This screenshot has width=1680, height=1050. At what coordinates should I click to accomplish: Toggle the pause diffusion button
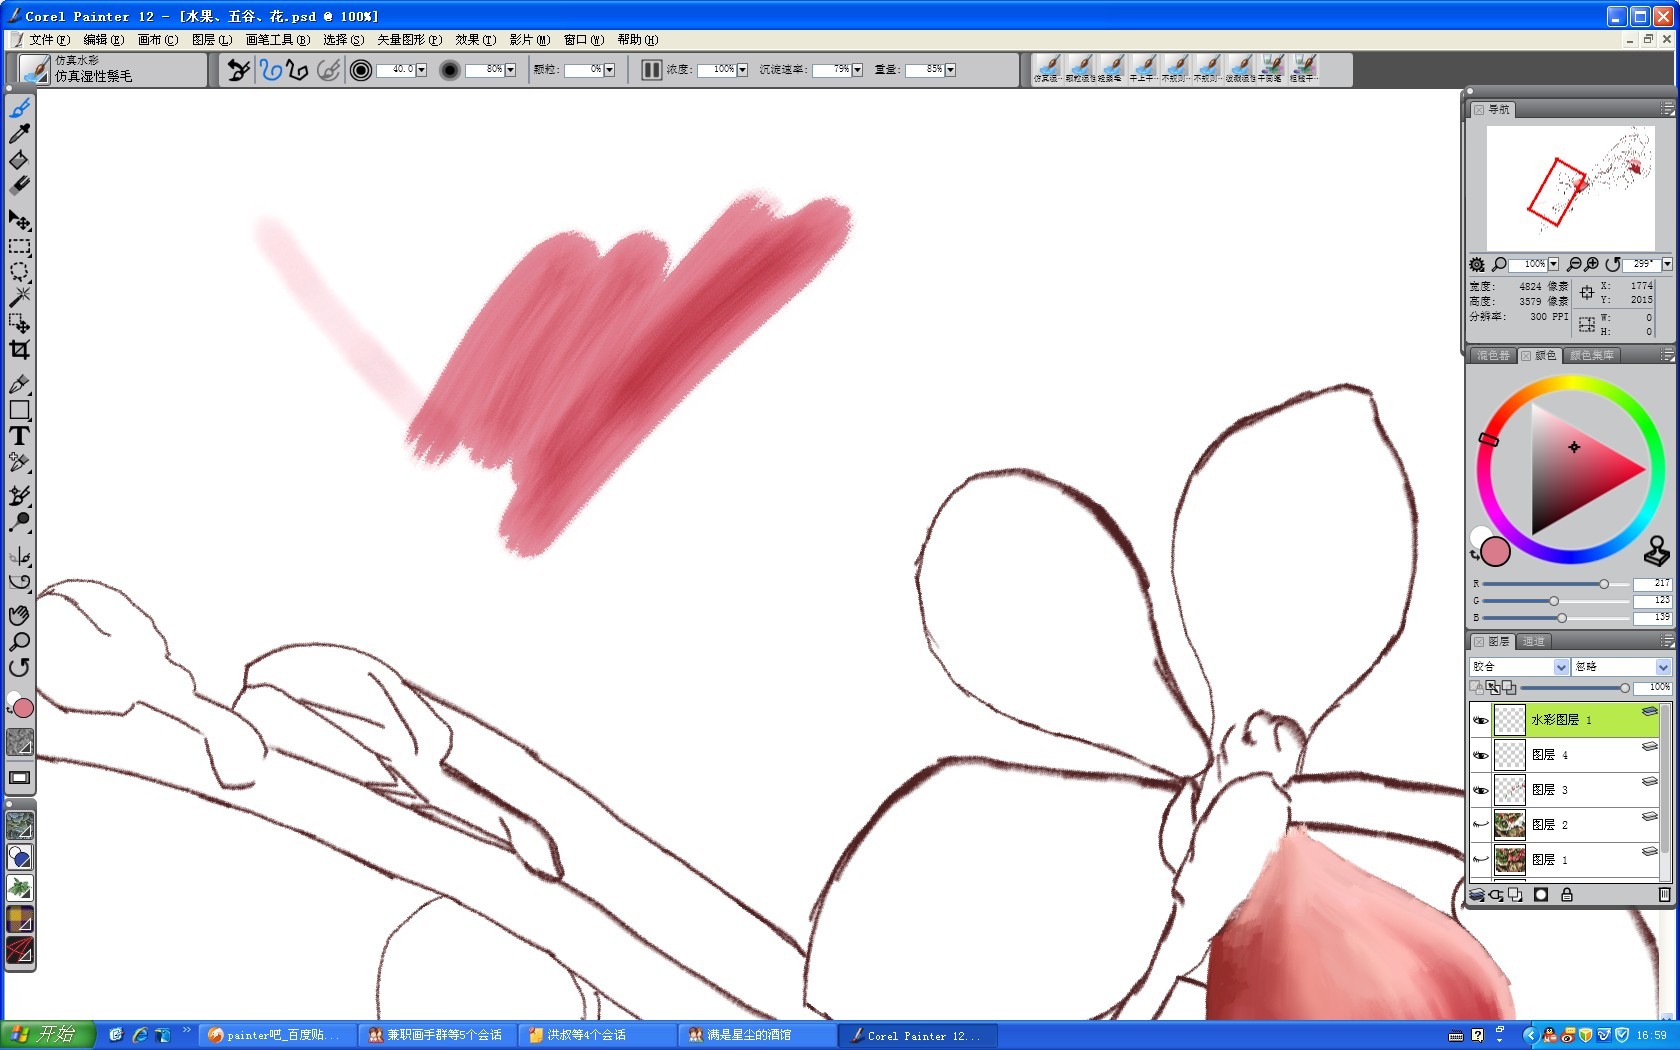pyautogui.click(x=651, y=70)
